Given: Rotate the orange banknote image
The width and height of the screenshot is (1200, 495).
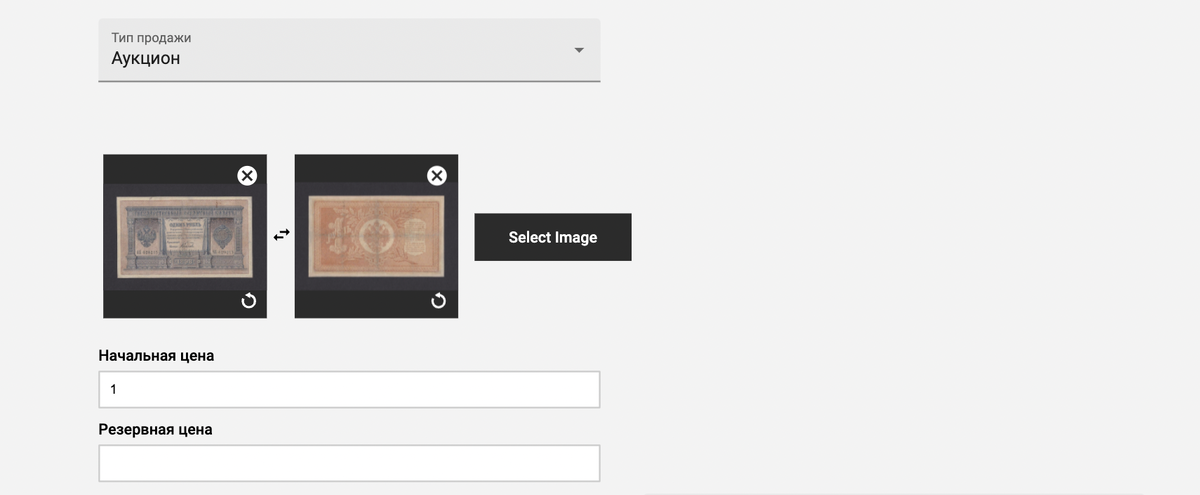Looking at the screenshot, I should [438, 301].
